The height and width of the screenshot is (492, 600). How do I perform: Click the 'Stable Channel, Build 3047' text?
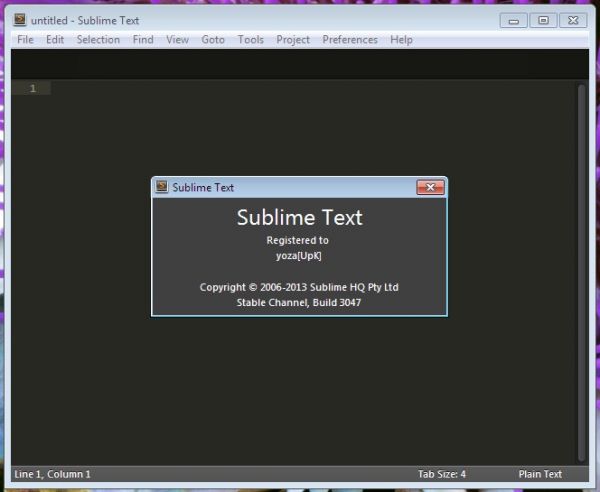(x=299, y=302)
